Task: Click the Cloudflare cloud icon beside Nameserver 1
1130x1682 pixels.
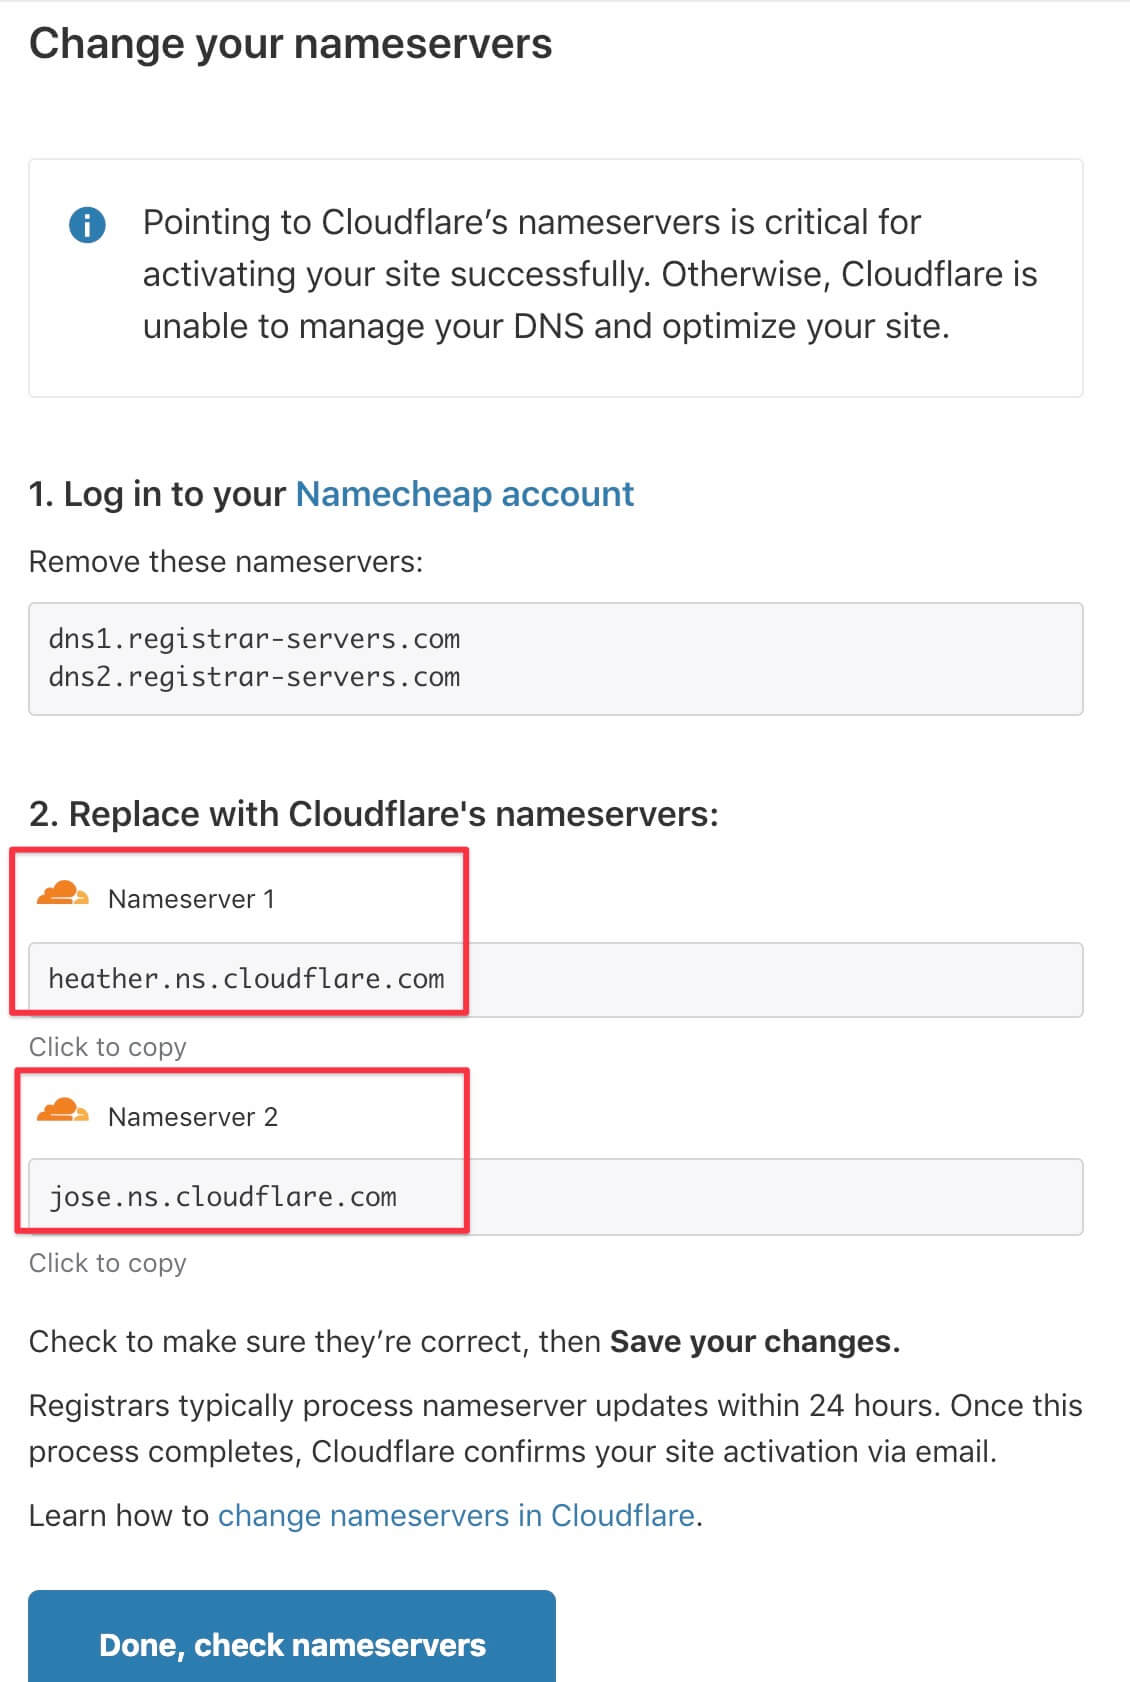Action: (62, 893)
